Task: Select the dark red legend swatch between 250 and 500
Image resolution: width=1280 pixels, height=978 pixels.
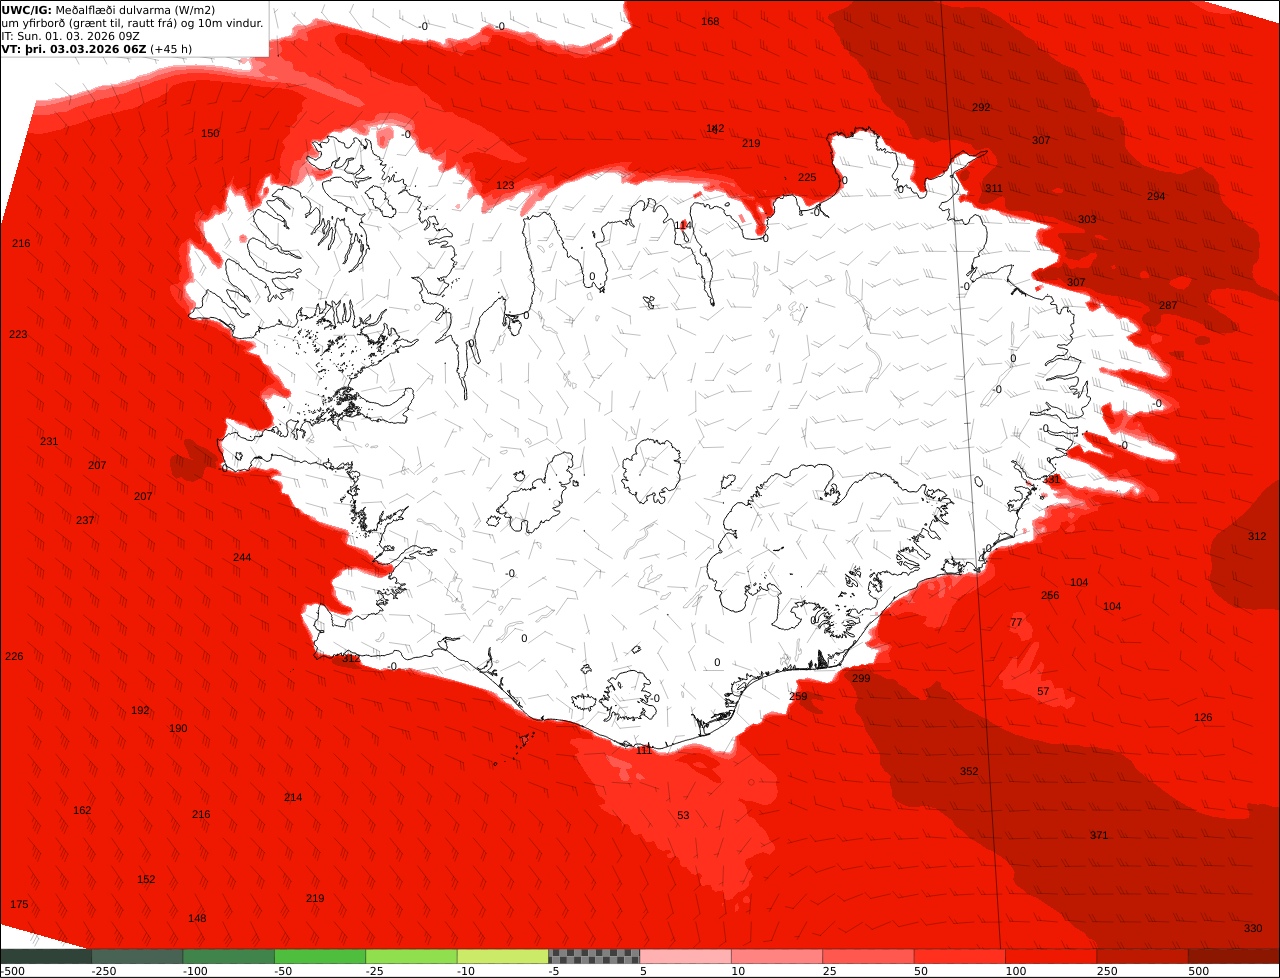Action: [x=1142, y=956]
